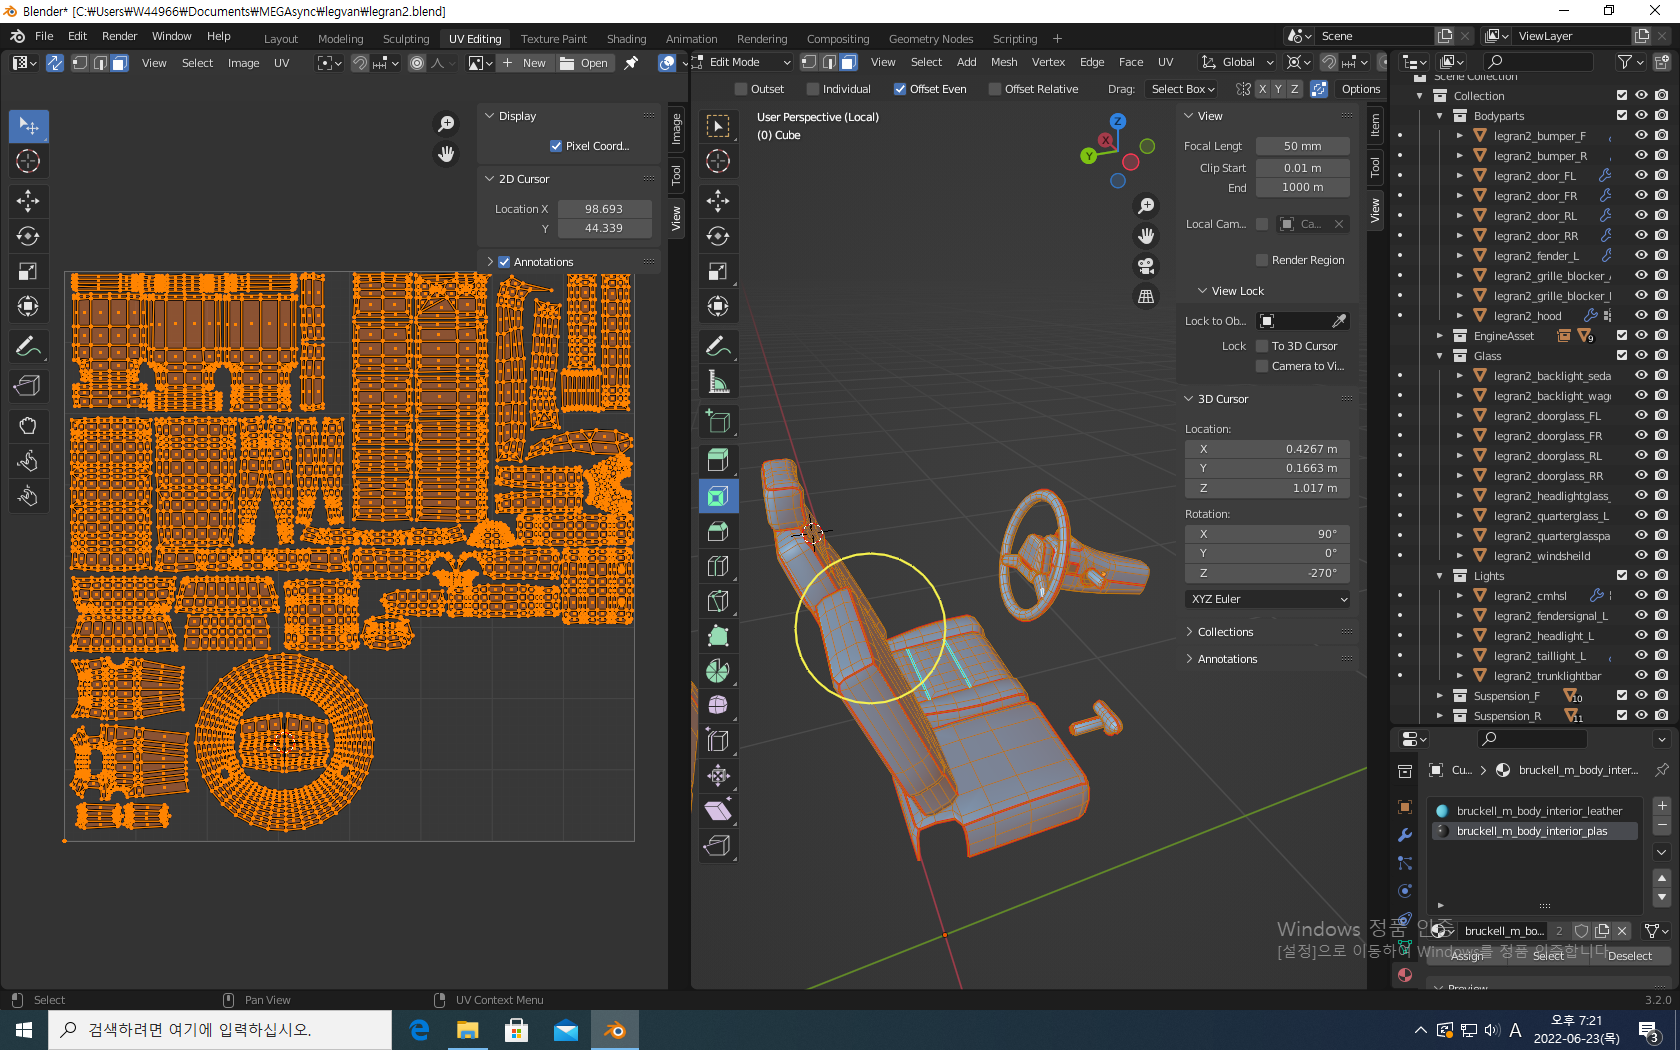Click the Focal Length 50 mm field
The height and width of the screenshot is (1050, 1680).
[1302, 146]
